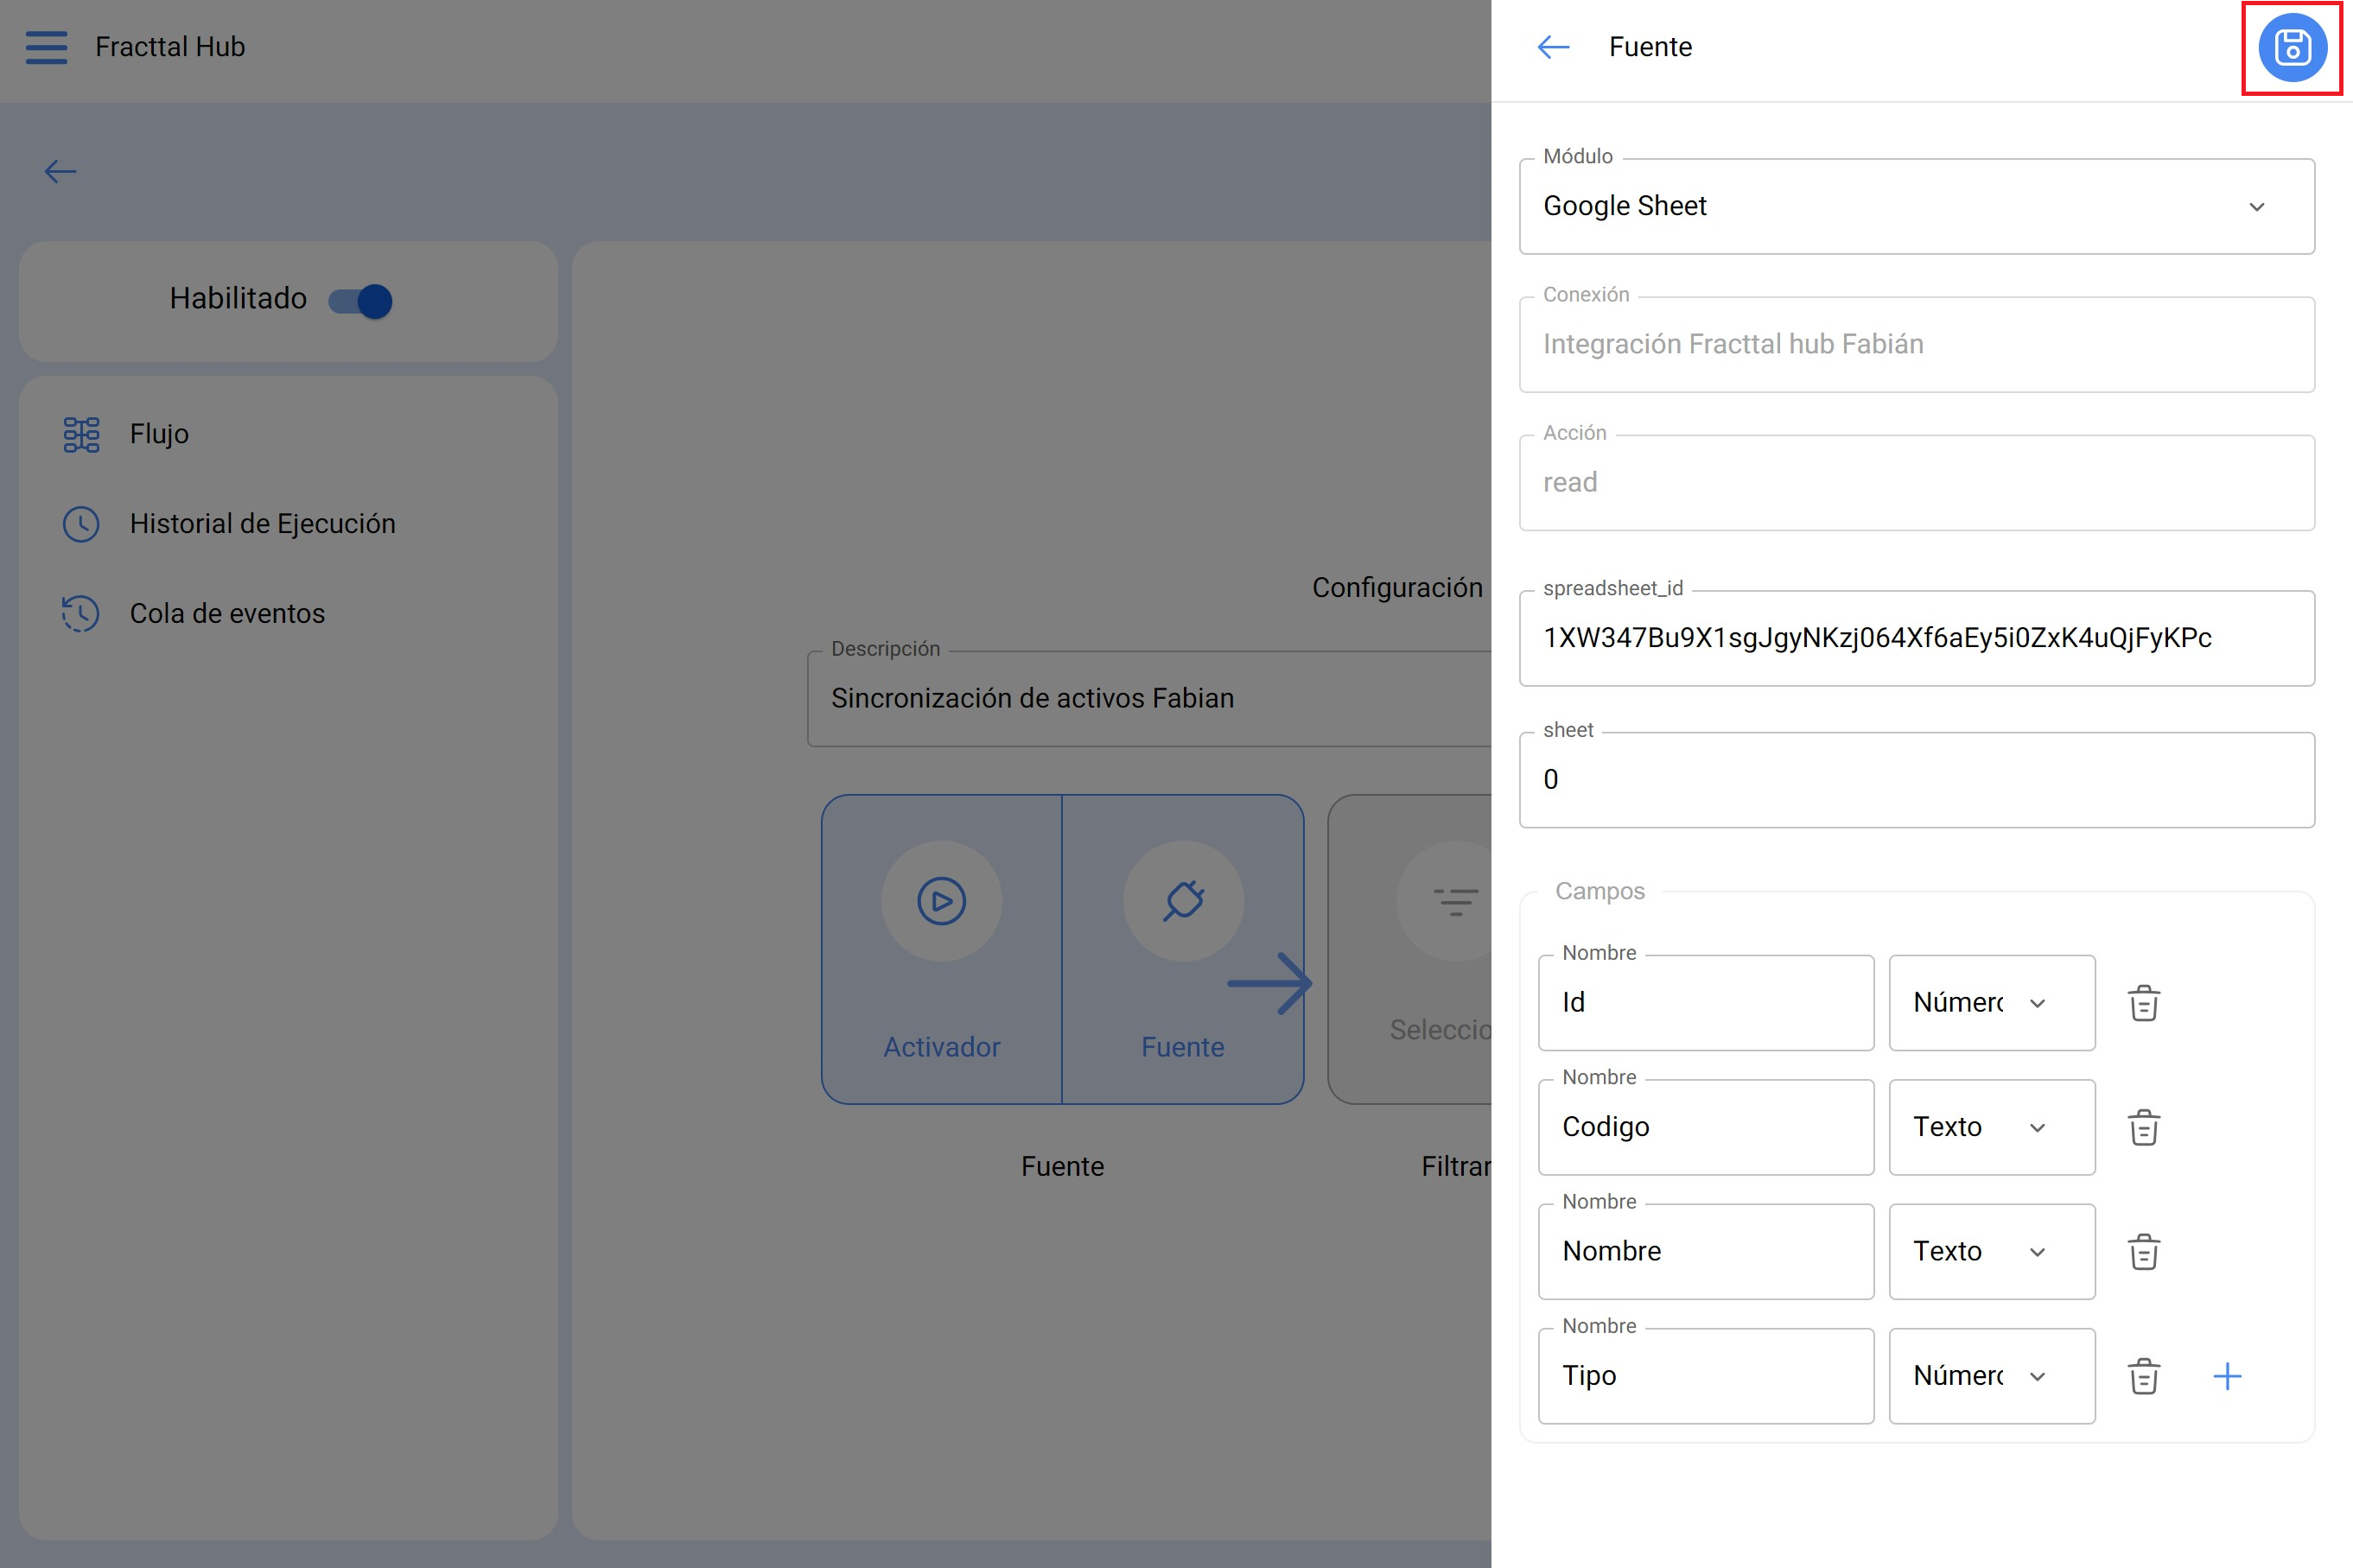Click the save icon in Fuente panel
Viewport: 2353px width, 1568px height.
point(2292,47)
